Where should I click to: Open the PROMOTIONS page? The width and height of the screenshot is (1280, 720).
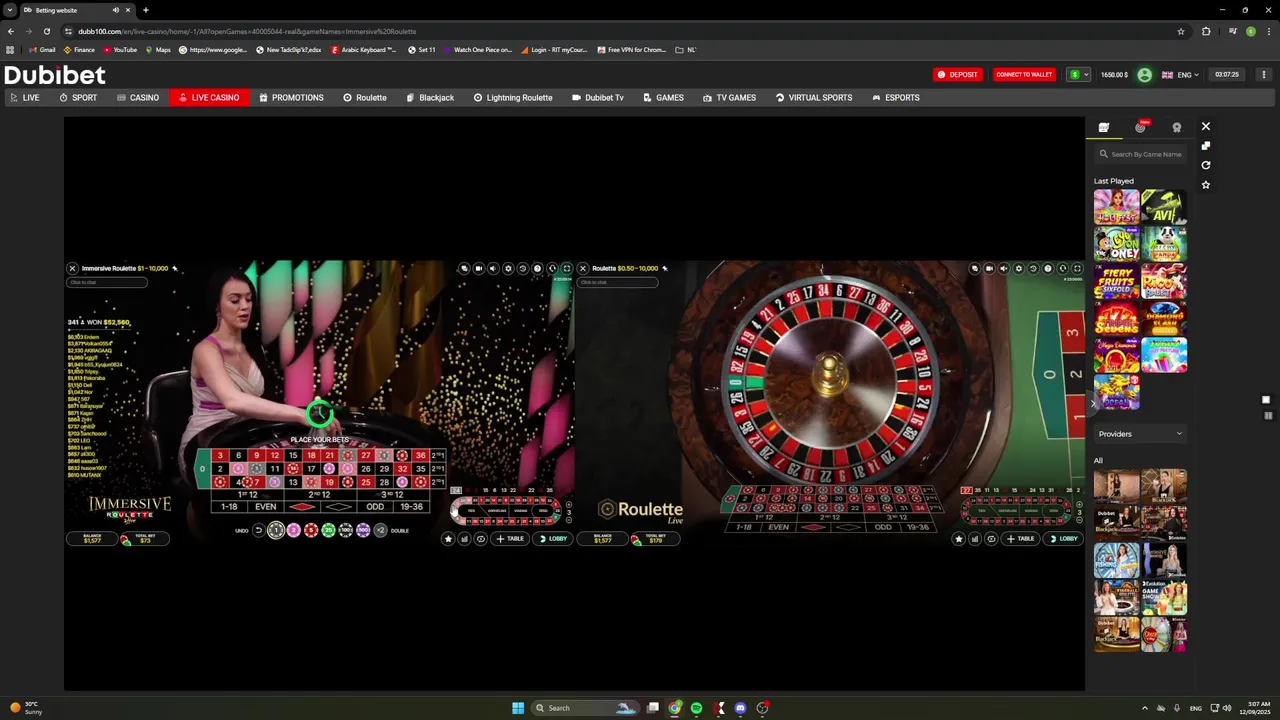pos(291,97)
